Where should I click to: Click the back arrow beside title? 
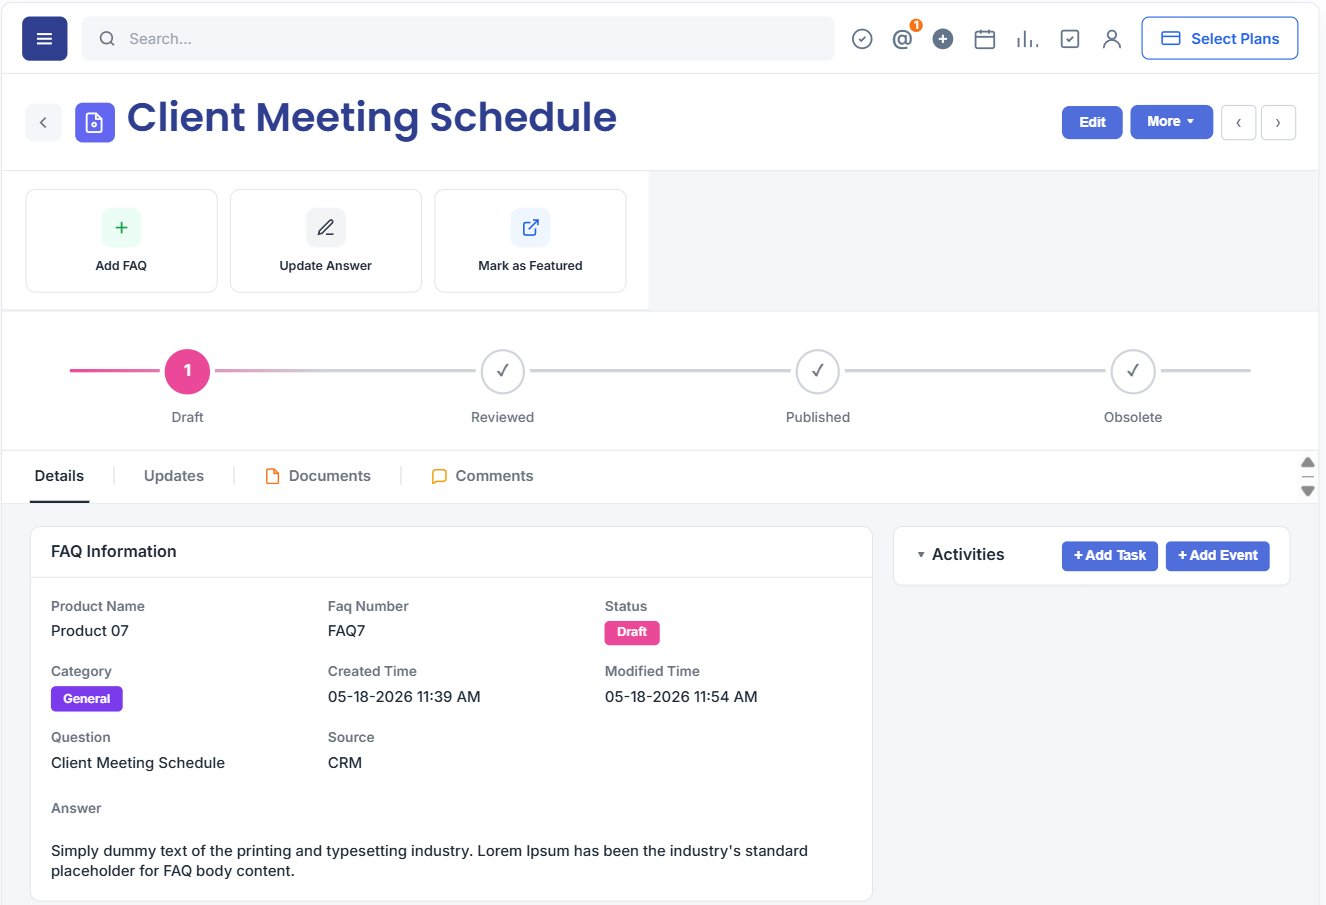point(43,122)
